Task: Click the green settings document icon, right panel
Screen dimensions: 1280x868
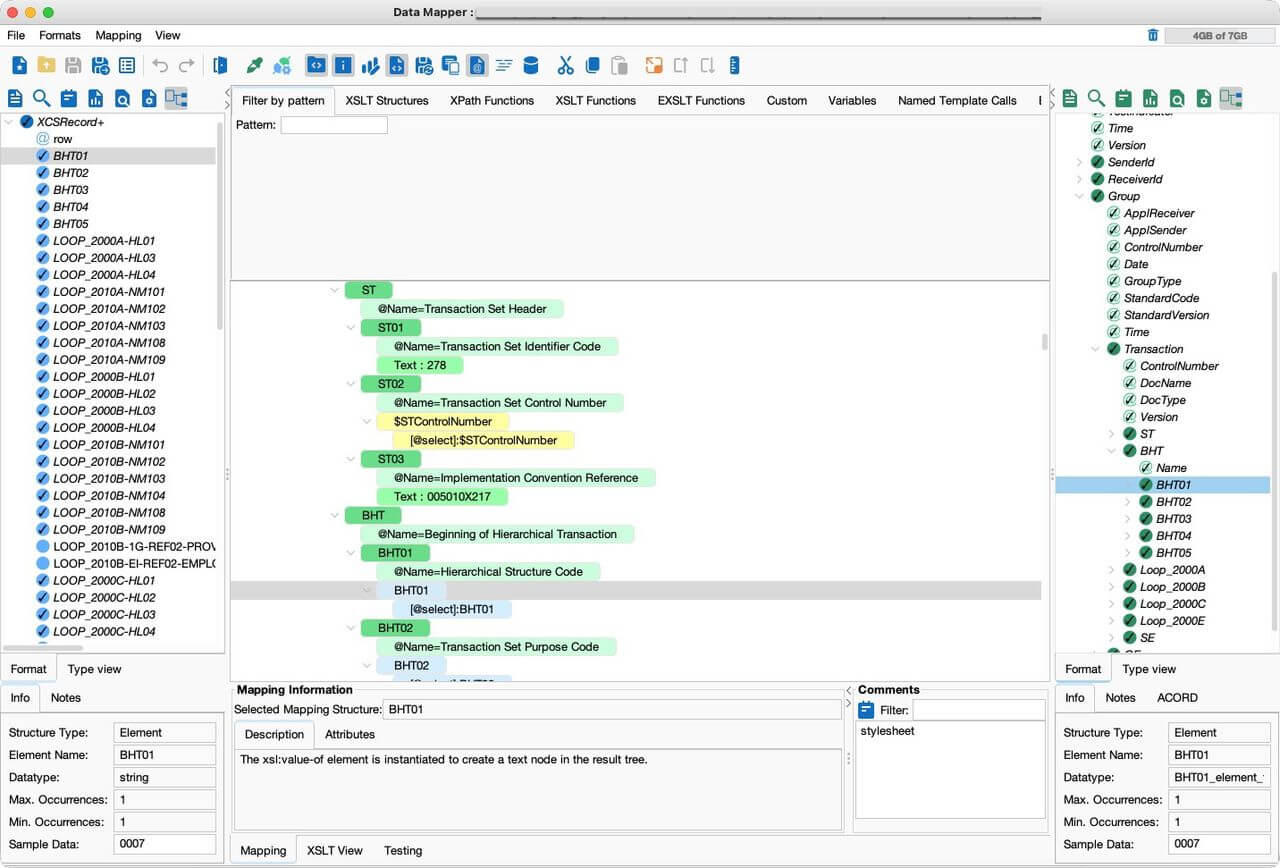Action: (1204, 98)
